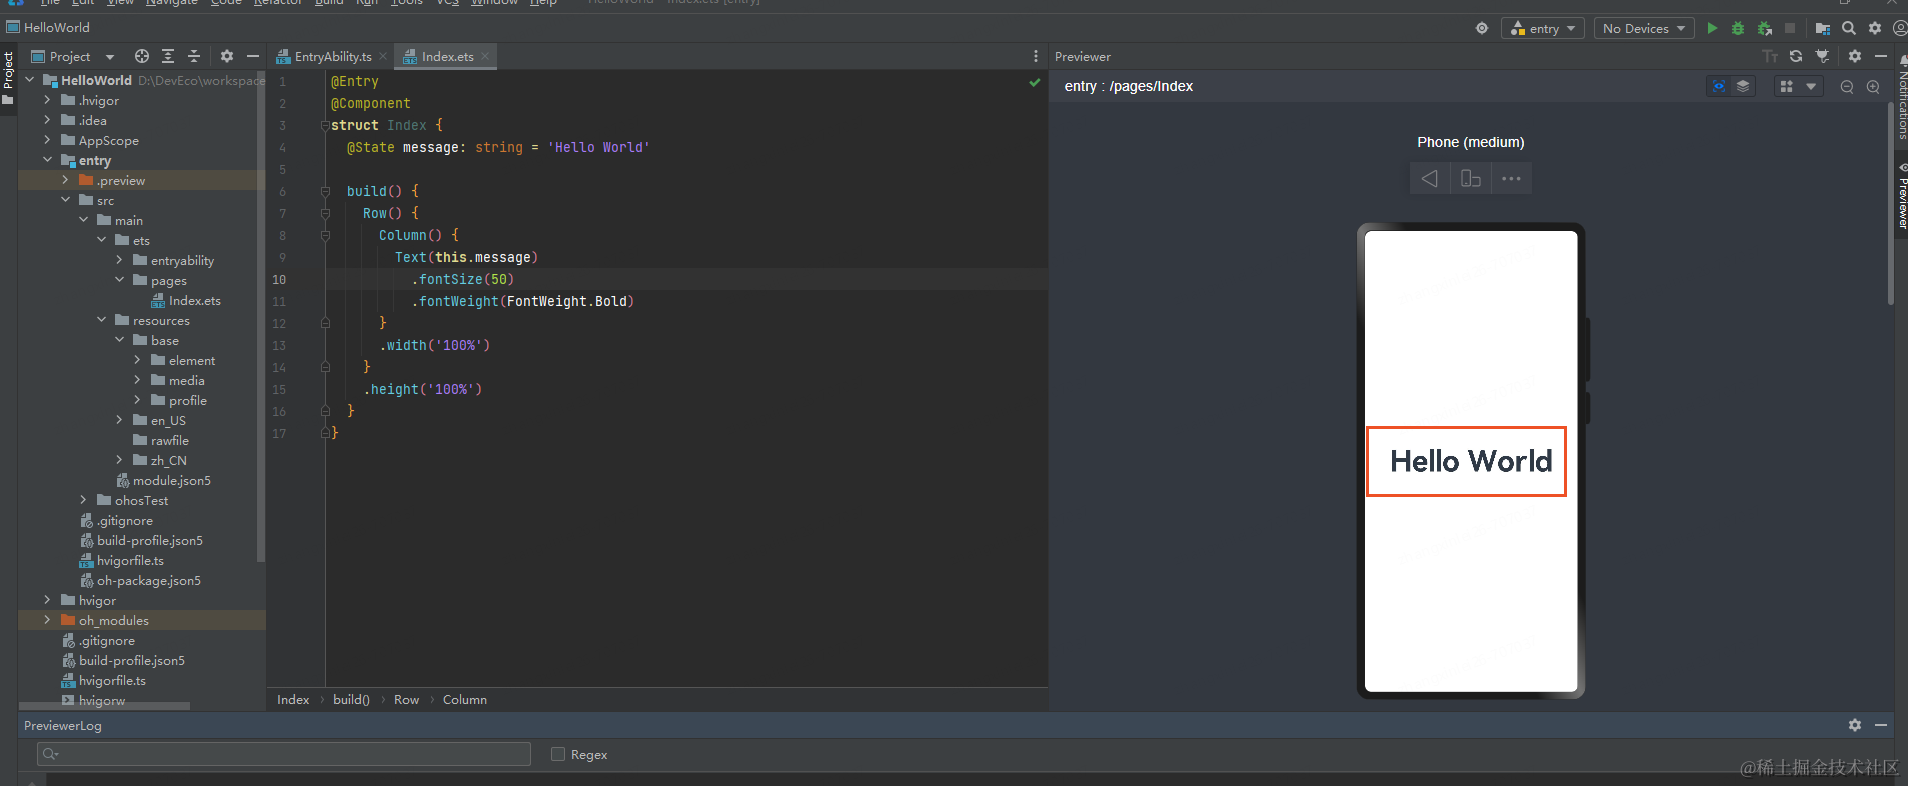Select opened file in Project panel
Screen dimensions: 1908x786
(x=142, y=56)
